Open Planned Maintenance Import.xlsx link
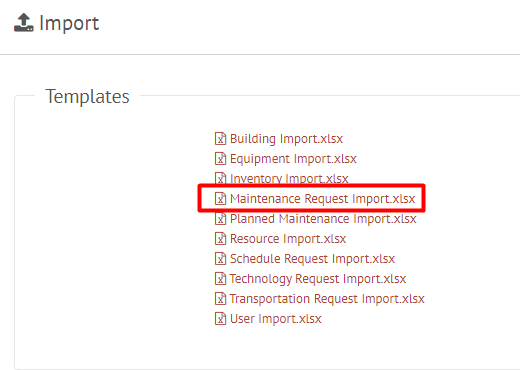520x370 pixels. click(x=323, y=219)
